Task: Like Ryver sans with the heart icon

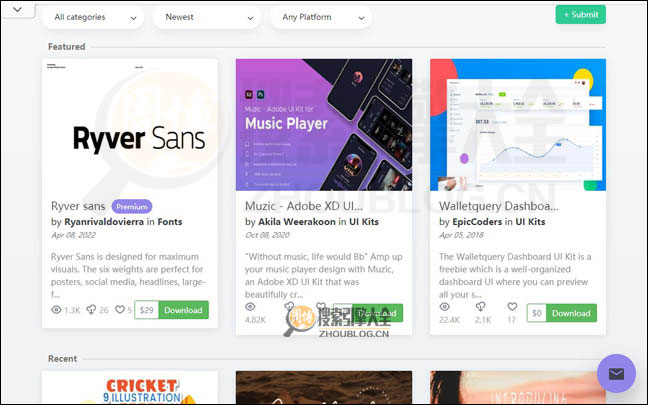Action: [120, 310]
